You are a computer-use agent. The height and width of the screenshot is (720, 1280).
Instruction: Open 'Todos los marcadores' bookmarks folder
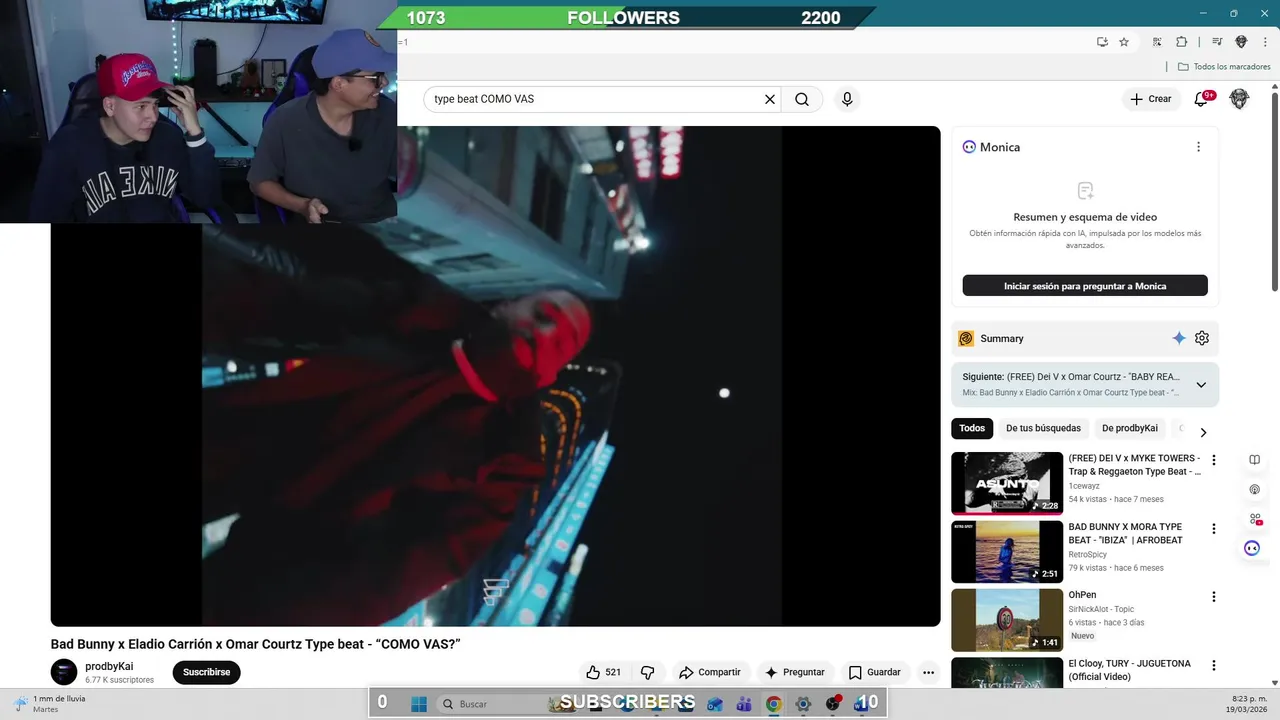[1224, 67]
